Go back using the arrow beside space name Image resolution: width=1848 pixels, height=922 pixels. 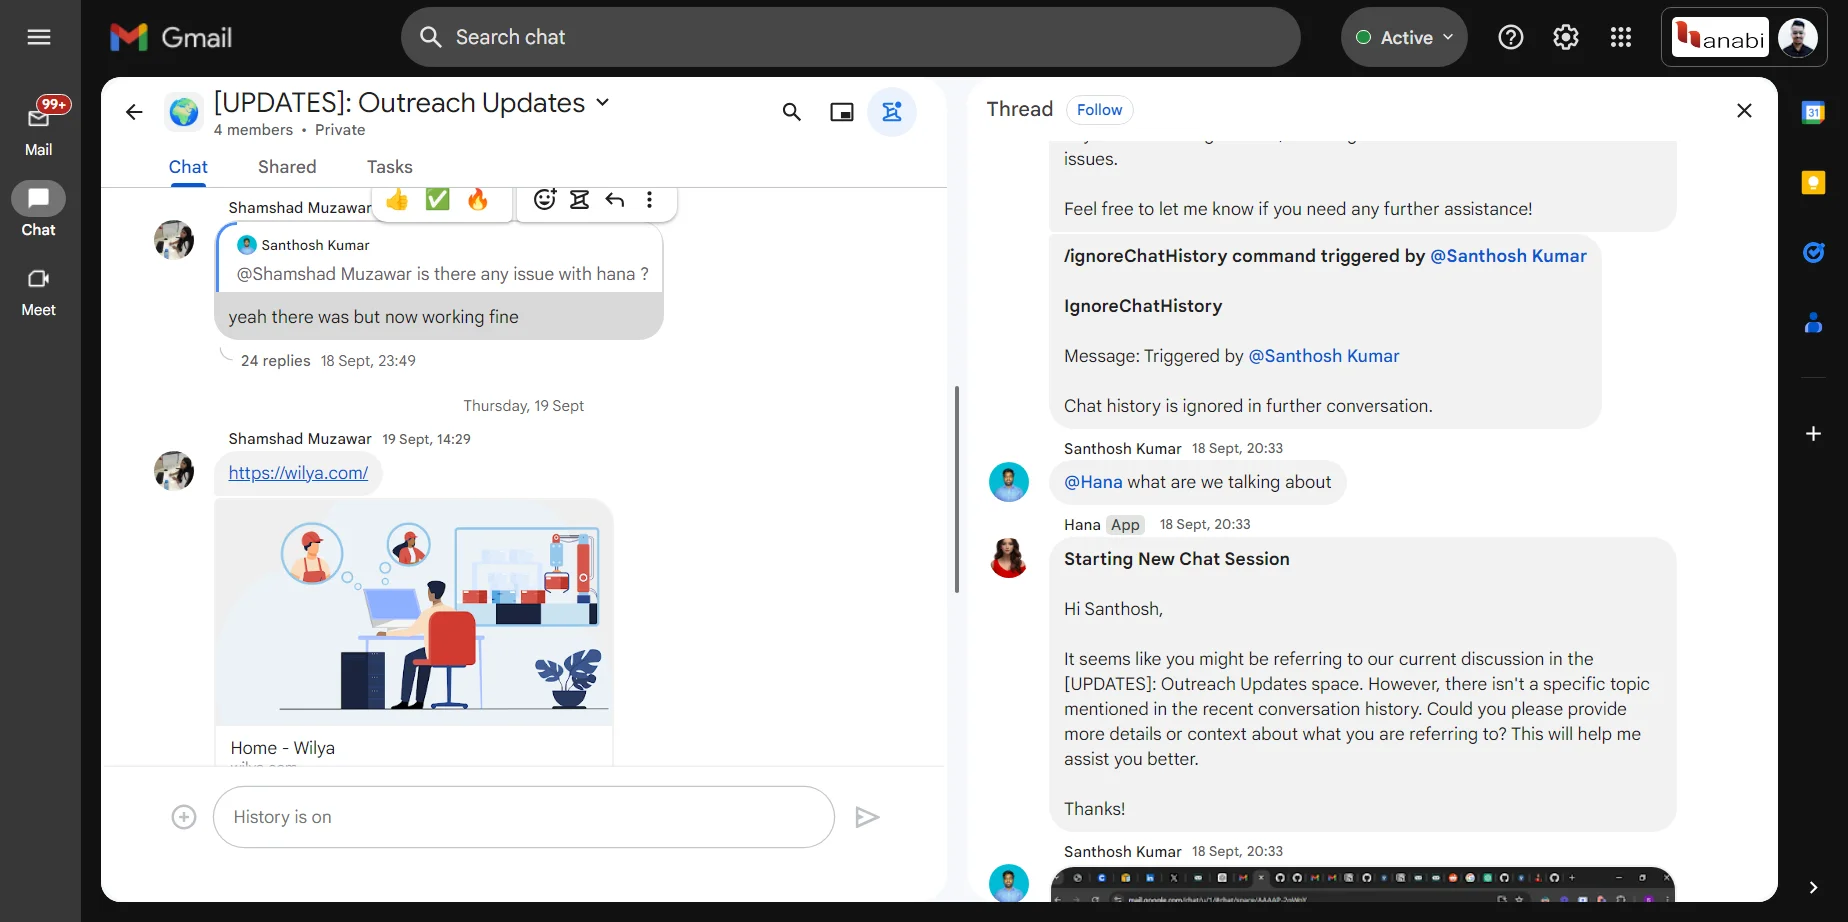[134, 112]
